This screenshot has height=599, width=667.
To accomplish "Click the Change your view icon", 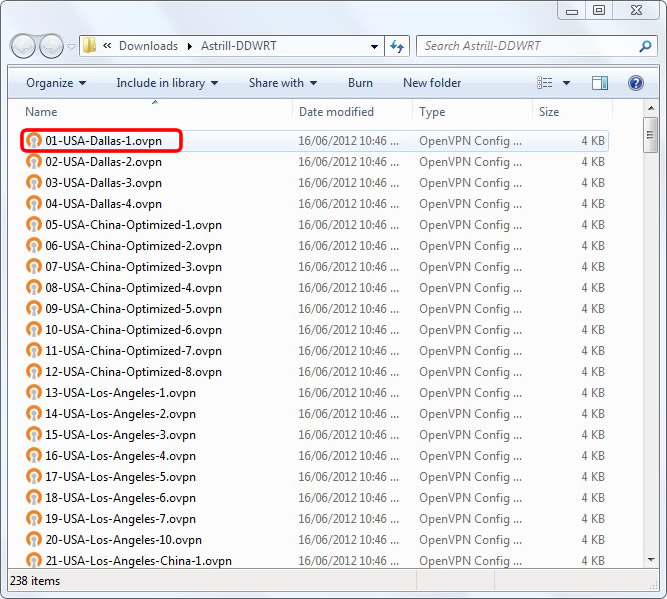I will click(x=544, y=83).
